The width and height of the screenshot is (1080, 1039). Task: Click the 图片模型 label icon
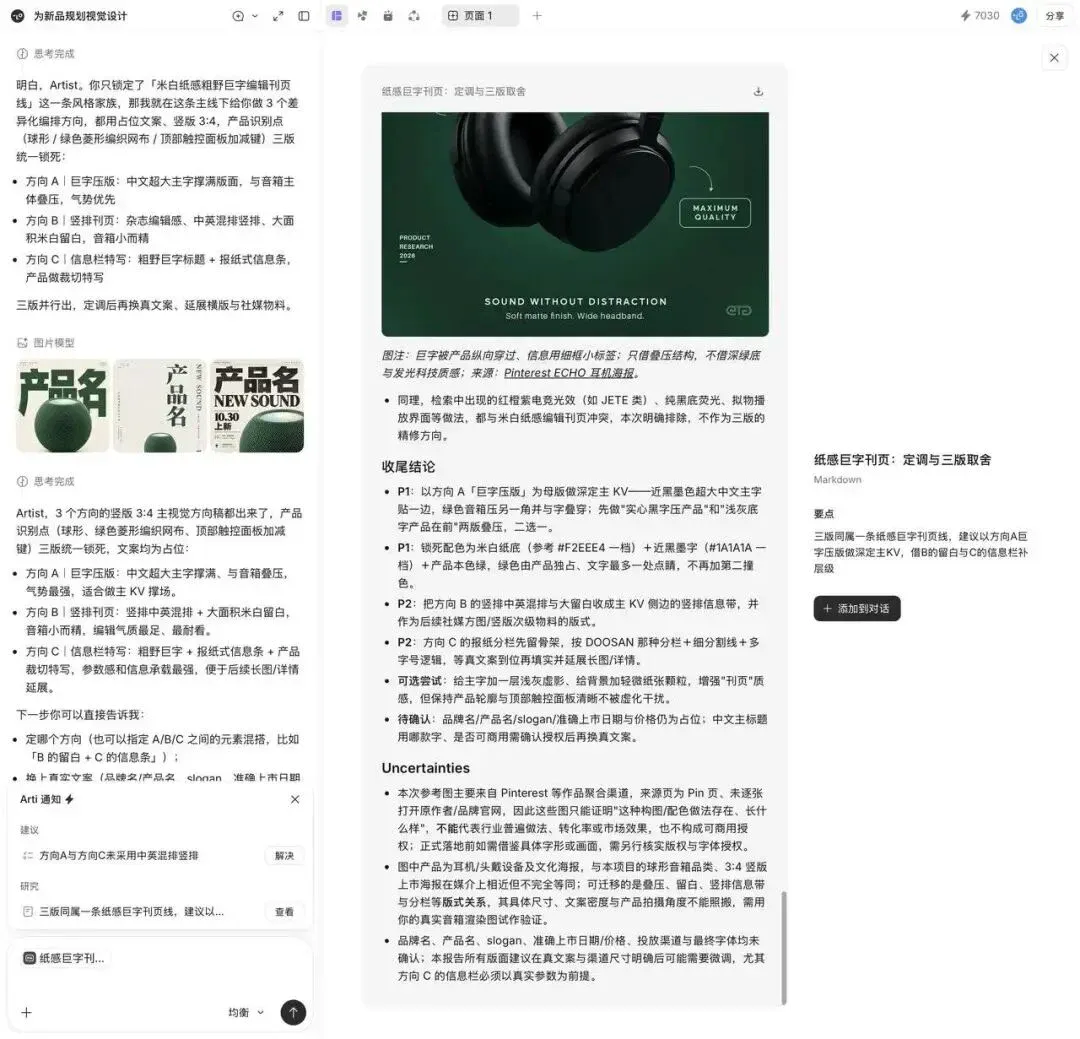(x=22, y=342)
